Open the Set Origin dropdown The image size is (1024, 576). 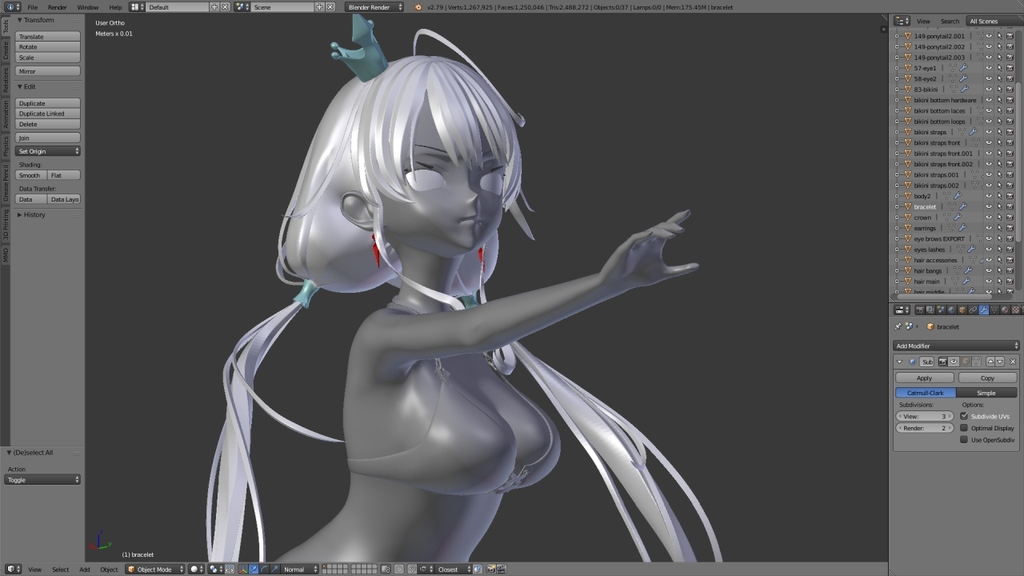[48, 151]
